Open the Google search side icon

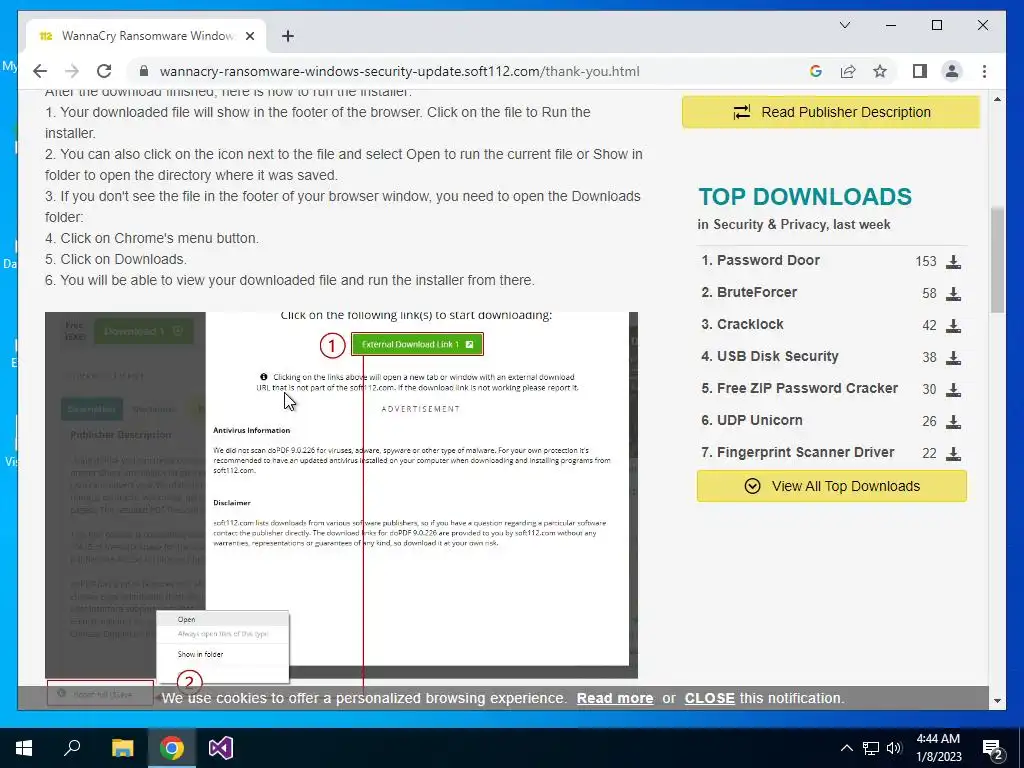click(x=816, y=71)
